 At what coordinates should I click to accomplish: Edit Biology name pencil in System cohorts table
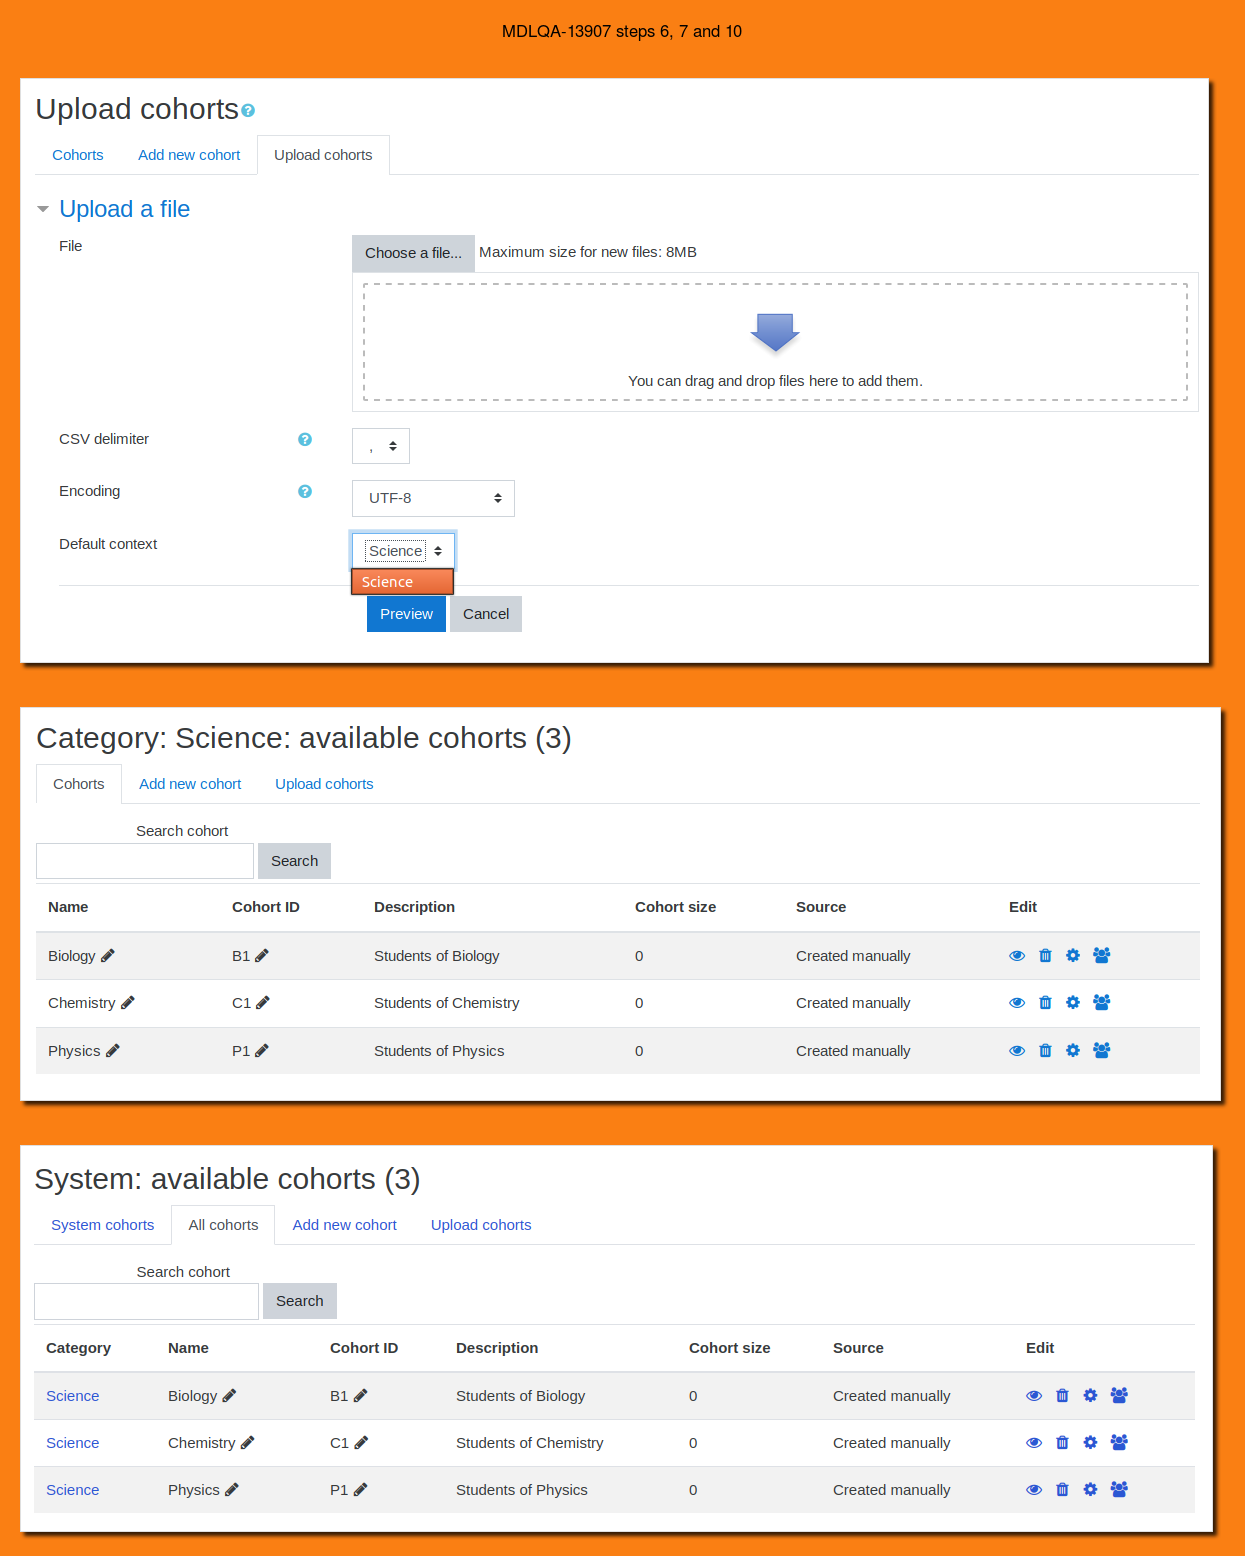pos(229,1396)
